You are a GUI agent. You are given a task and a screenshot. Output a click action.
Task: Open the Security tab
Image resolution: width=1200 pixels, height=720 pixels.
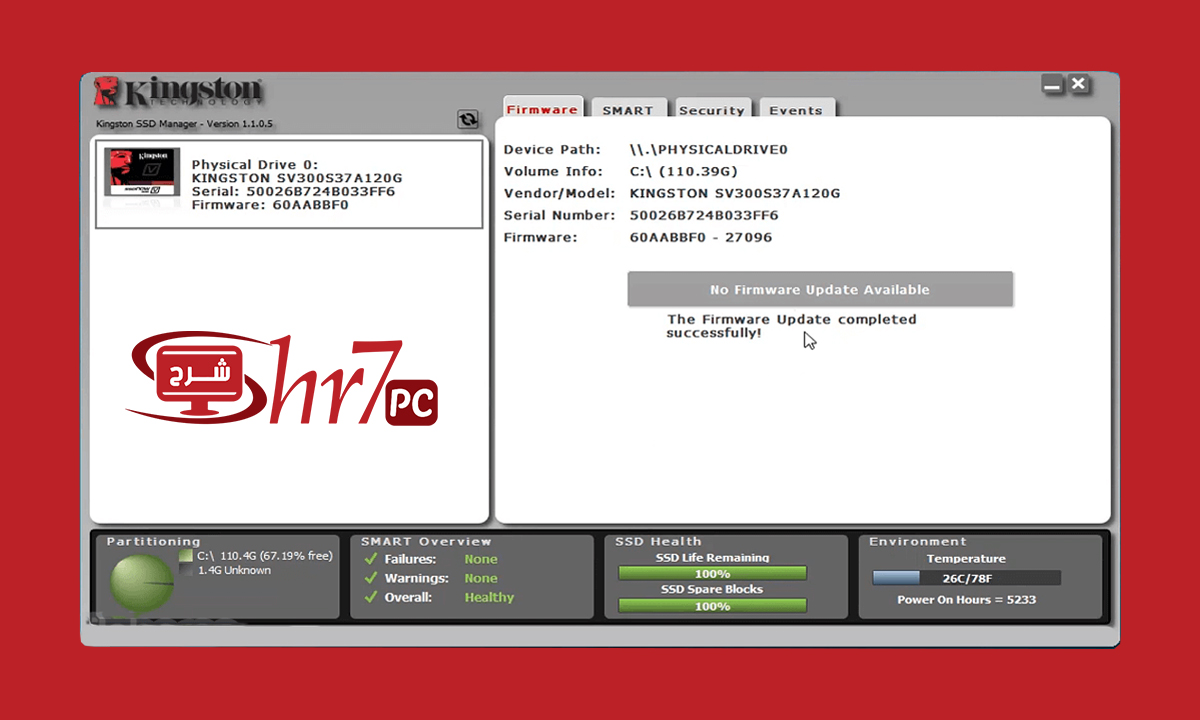(711, 109)
